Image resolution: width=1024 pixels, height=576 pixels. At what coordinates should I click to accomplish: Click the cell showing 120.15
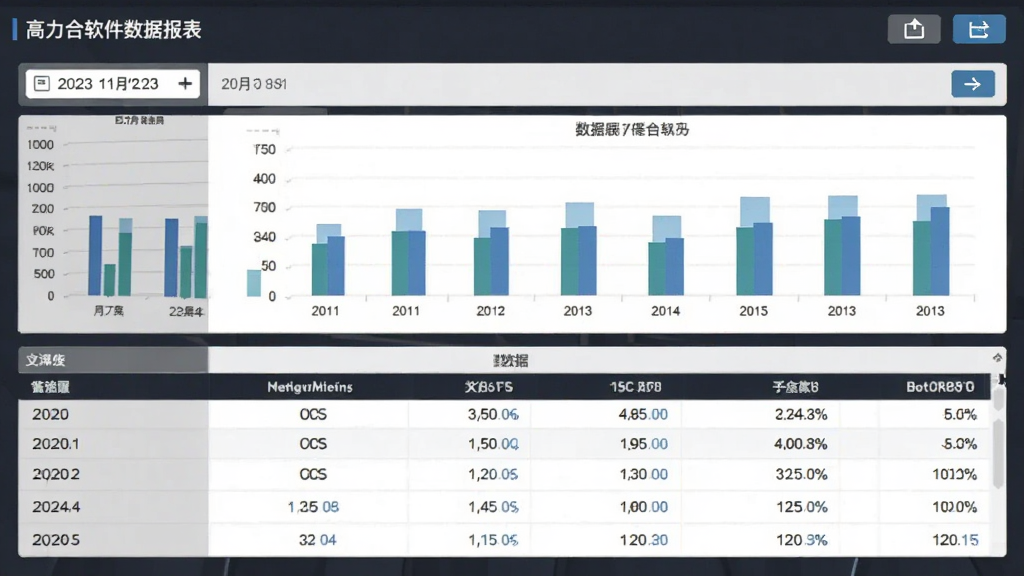[x=955, y=540]
